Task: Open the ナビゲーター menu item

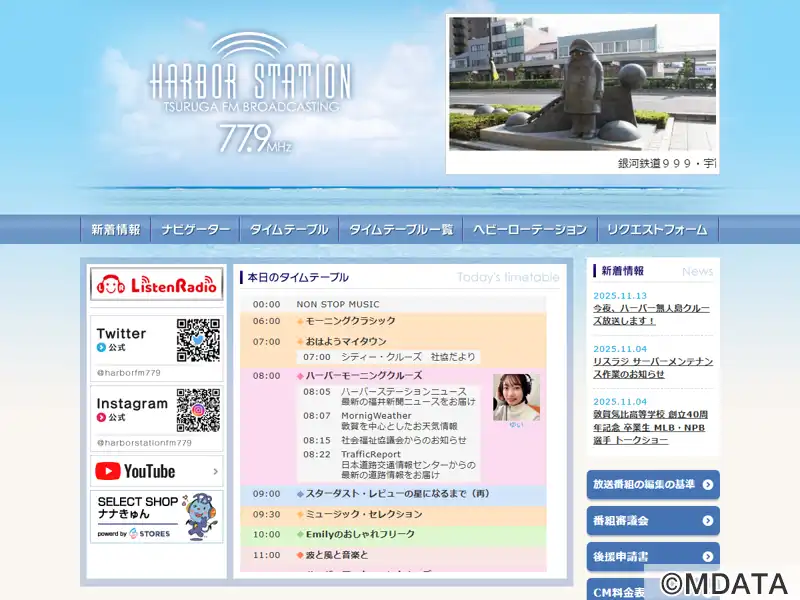Action: [x=196, y=230]
